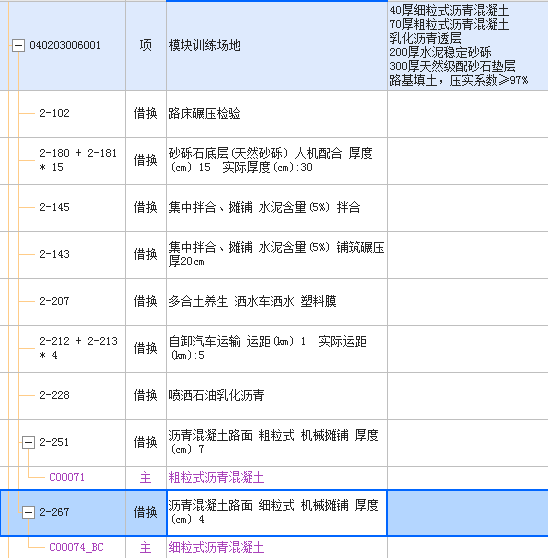This screenshot has width=548, height=558.
Task: Click the 铺筑碾压 厚20cm name cell
Action: pyautogui.click(x=277, y=255)
